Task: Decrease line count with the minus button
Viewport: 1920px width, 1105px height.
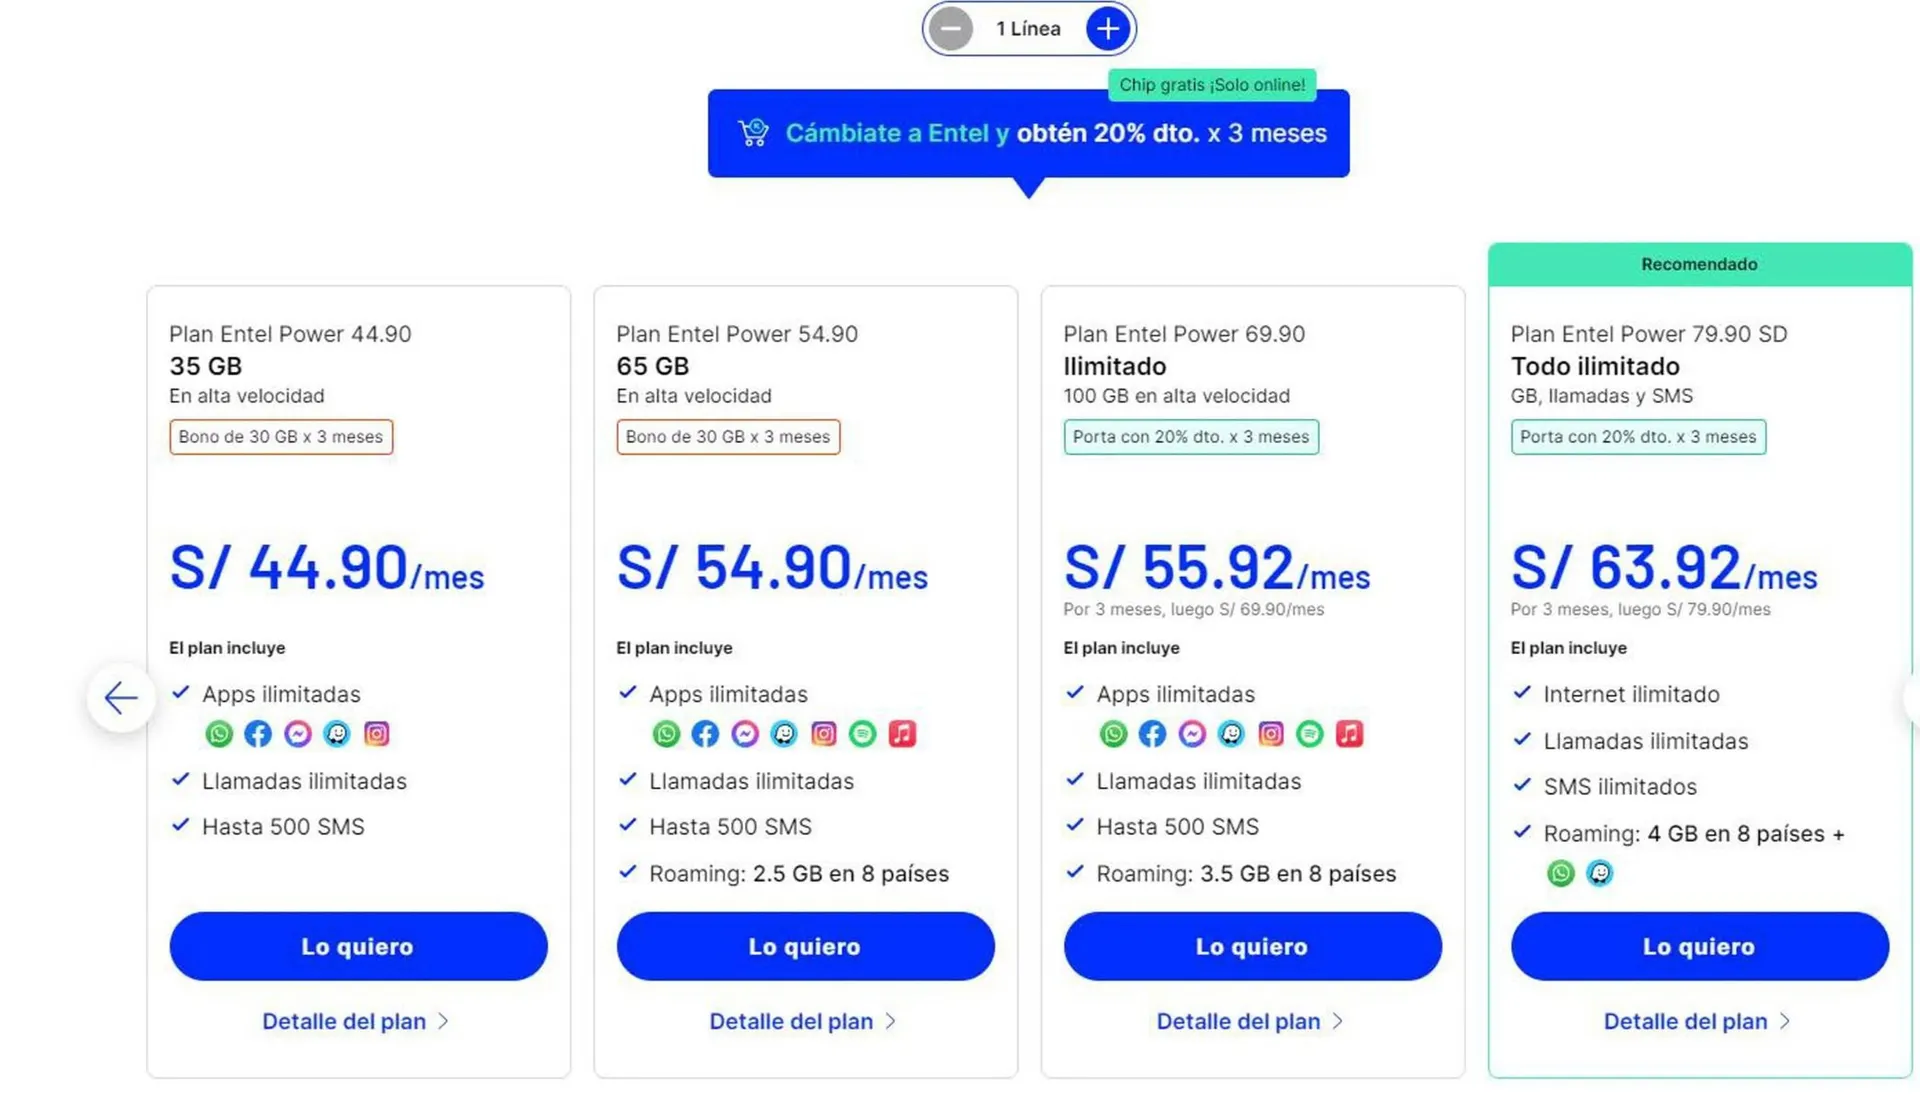Action: [x=951, y=29]
